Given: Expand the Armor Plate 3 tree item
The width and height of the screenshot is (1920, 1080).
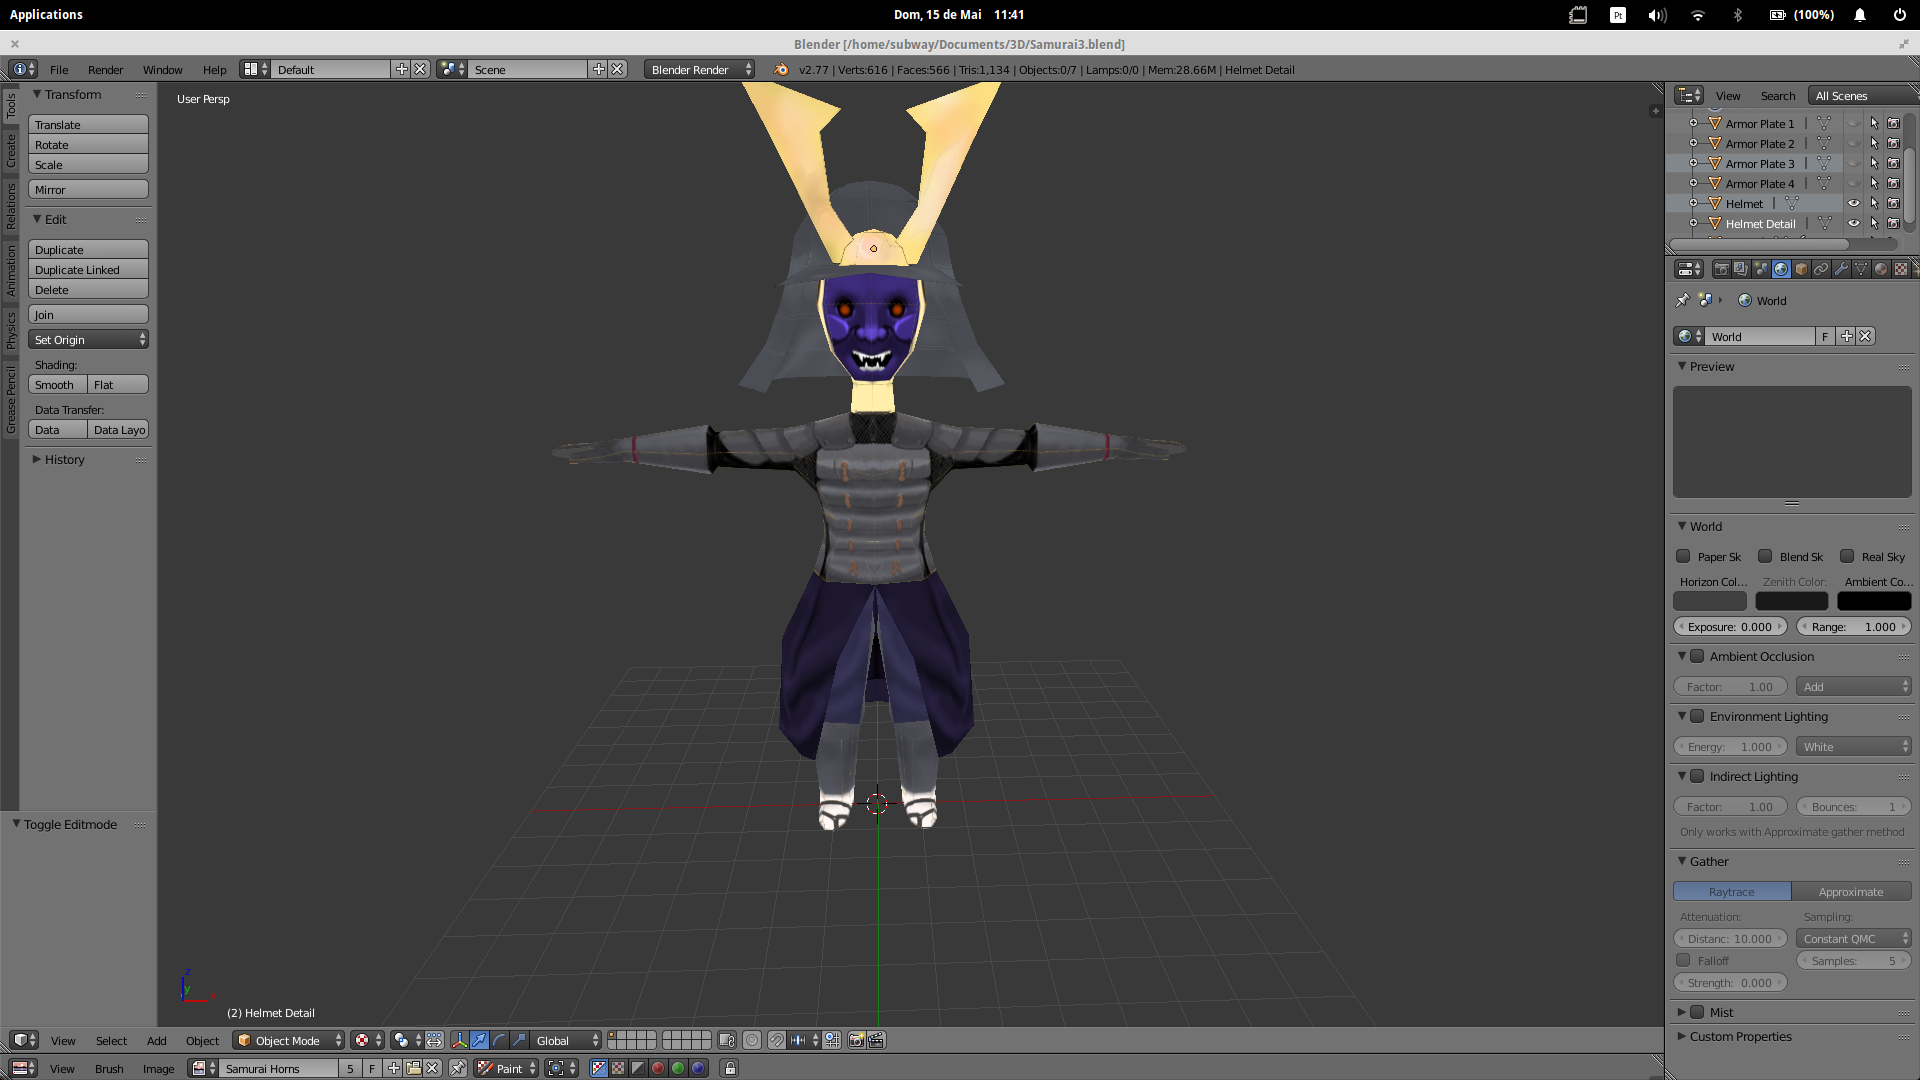Looking at the screenshot, I should (x=1693, y=163).
